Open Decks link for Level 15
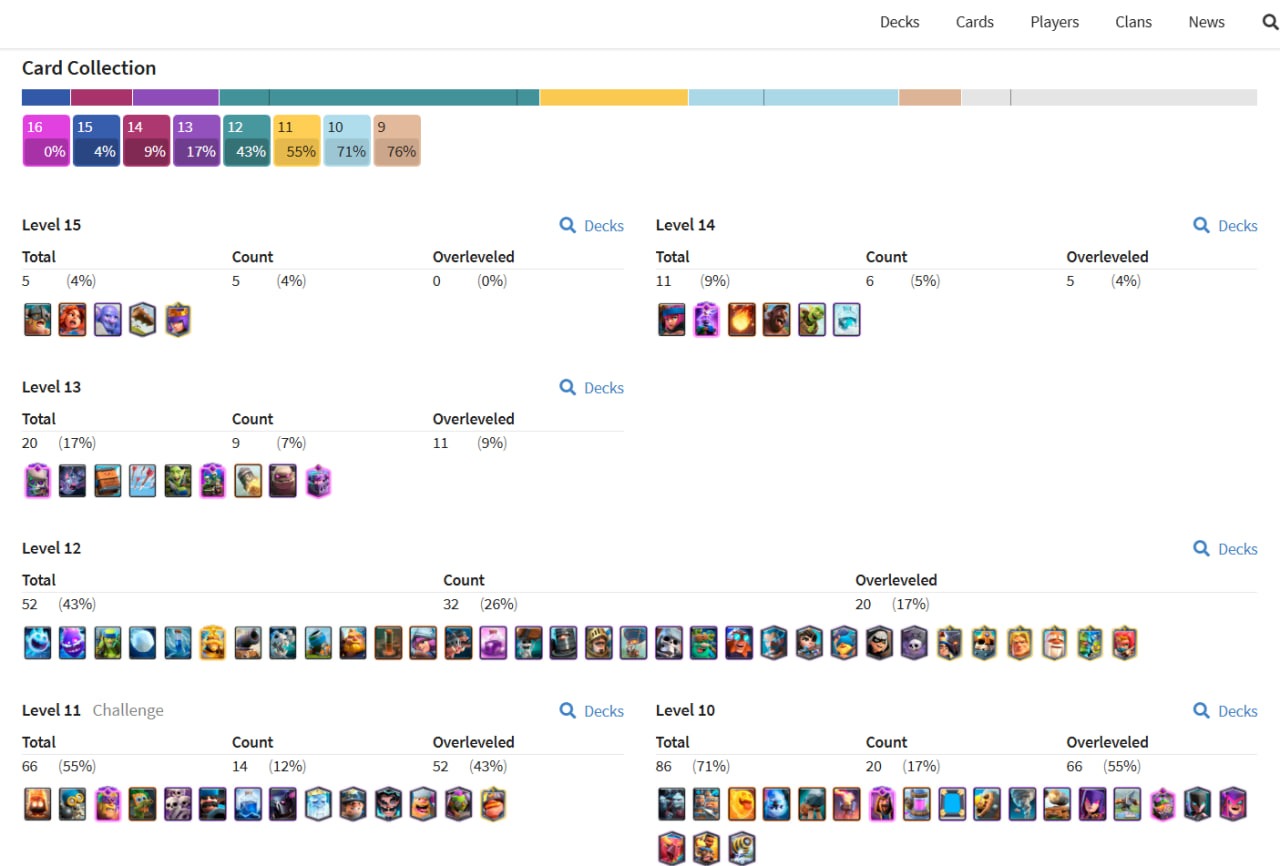Screen dimensions: 1280x866 pyautogui.click(x=591, y=226)
